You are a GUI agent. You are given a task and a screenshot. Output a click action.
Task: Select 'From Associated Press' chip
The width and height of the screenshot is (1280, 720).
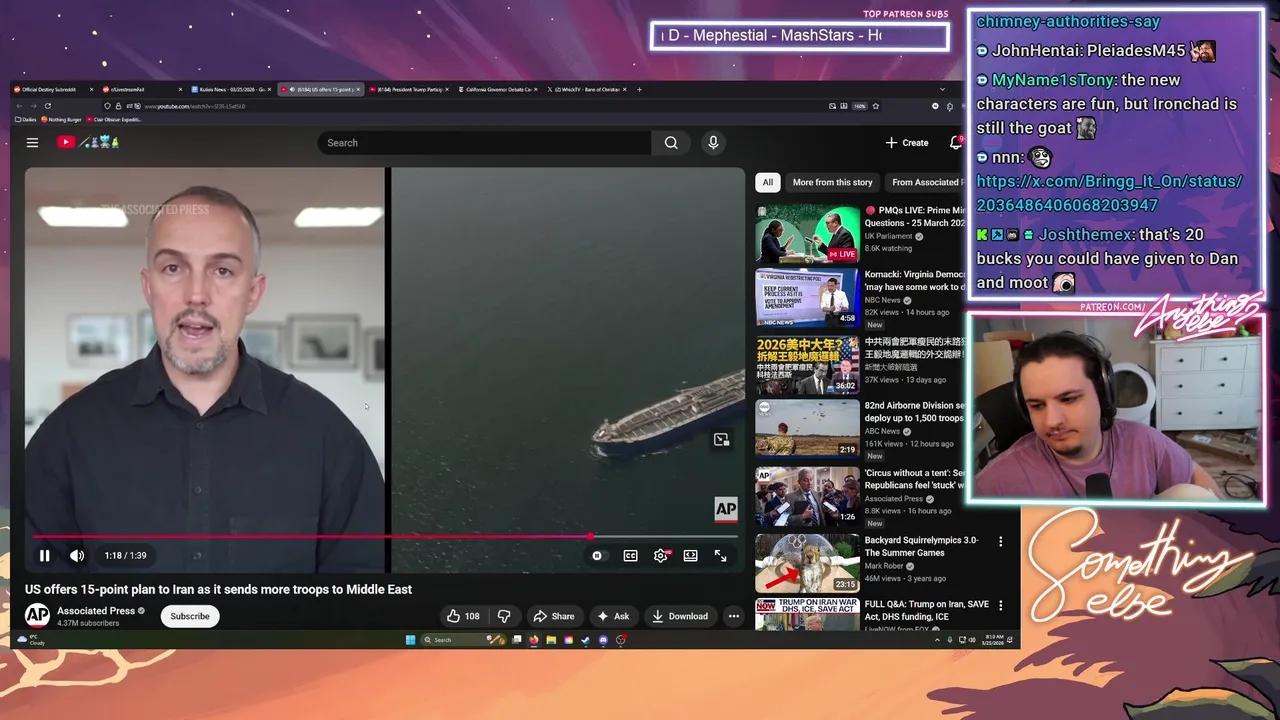[x=926, y=182]
